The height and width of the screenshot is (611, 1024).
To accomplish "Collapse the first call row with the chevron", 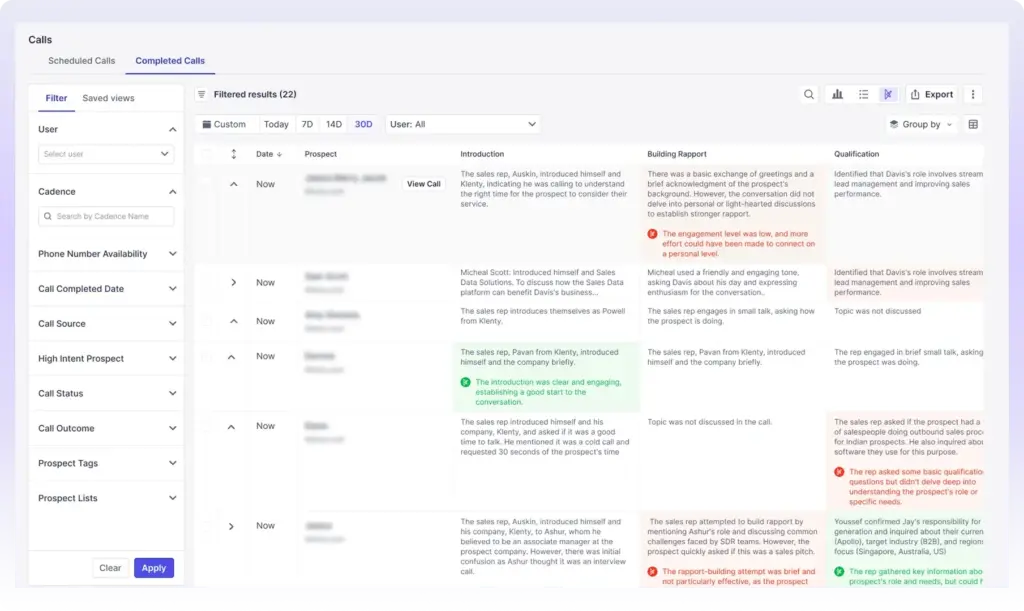I will (233, 183).
